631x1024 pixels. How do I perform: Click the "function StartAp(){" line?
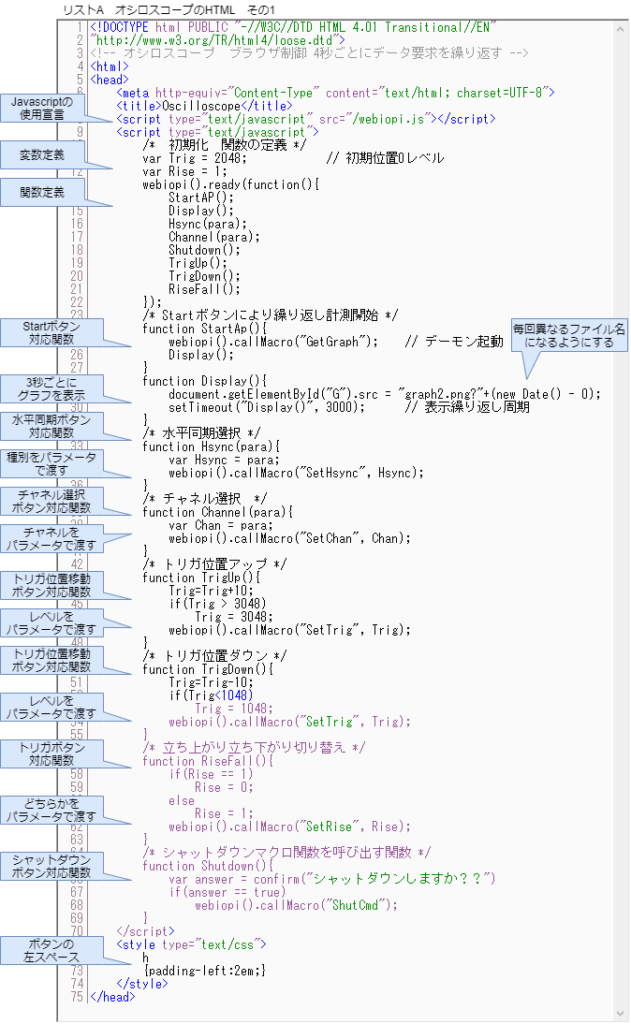tap(205, 328)
